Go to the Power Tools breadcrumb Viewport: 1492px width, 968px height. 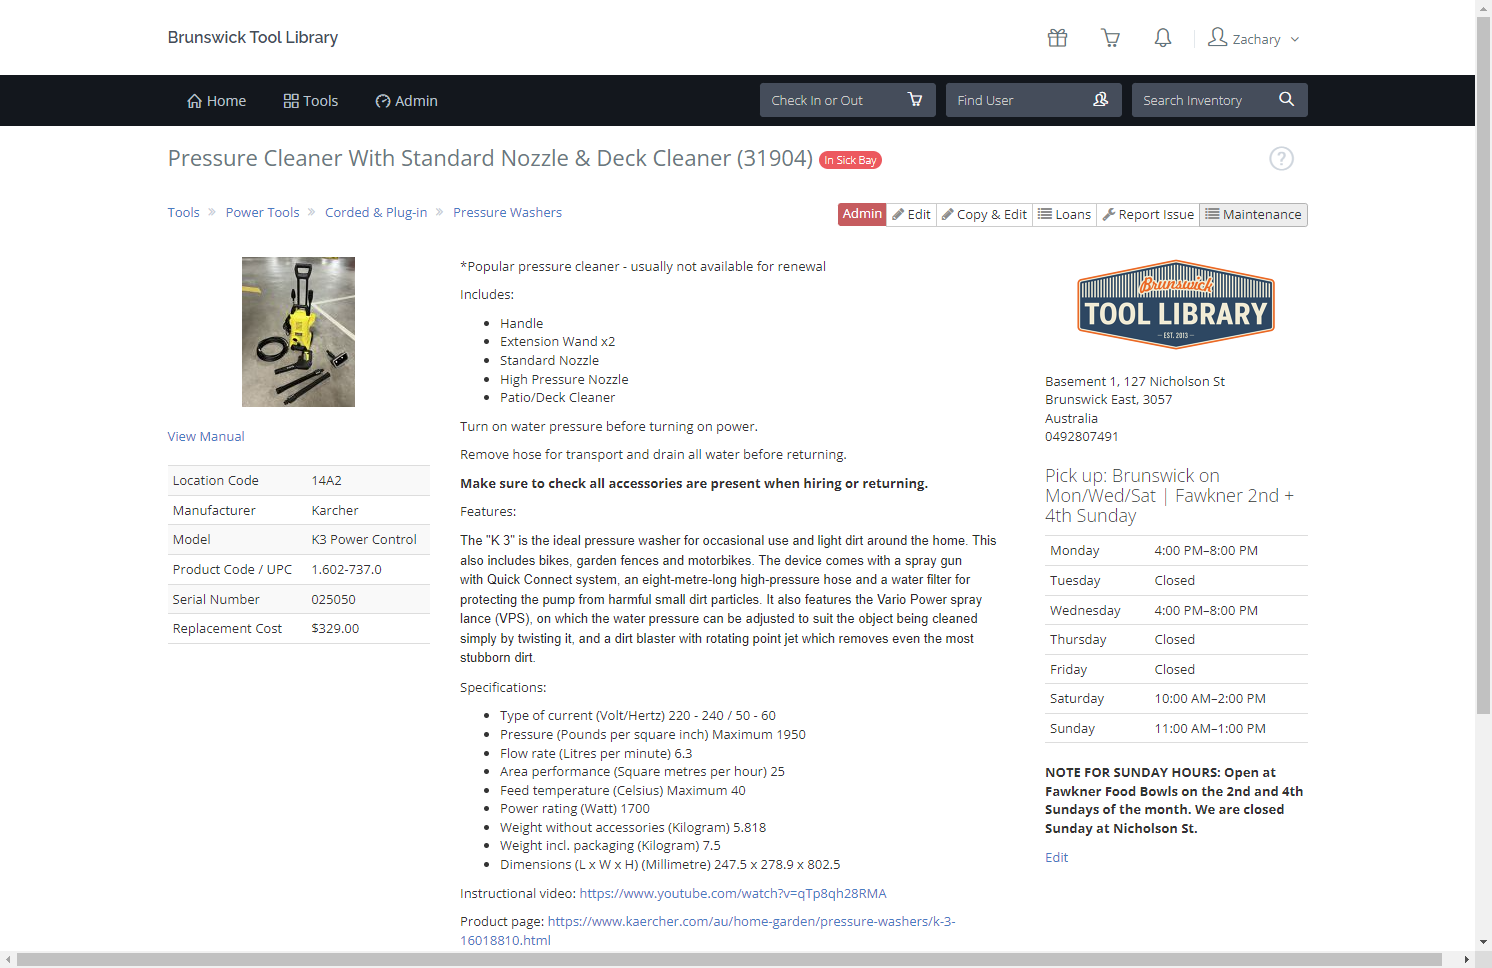[x=263, y=213]
